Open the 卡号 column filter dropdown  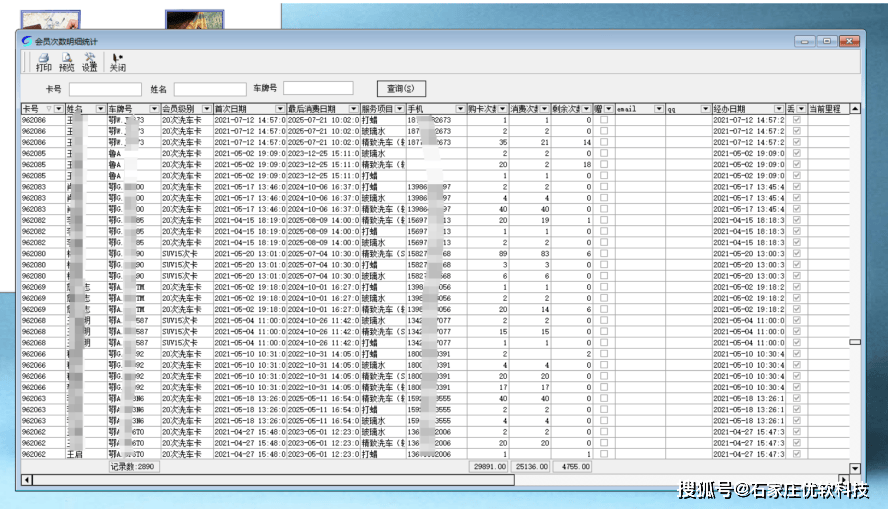point(59,108)
